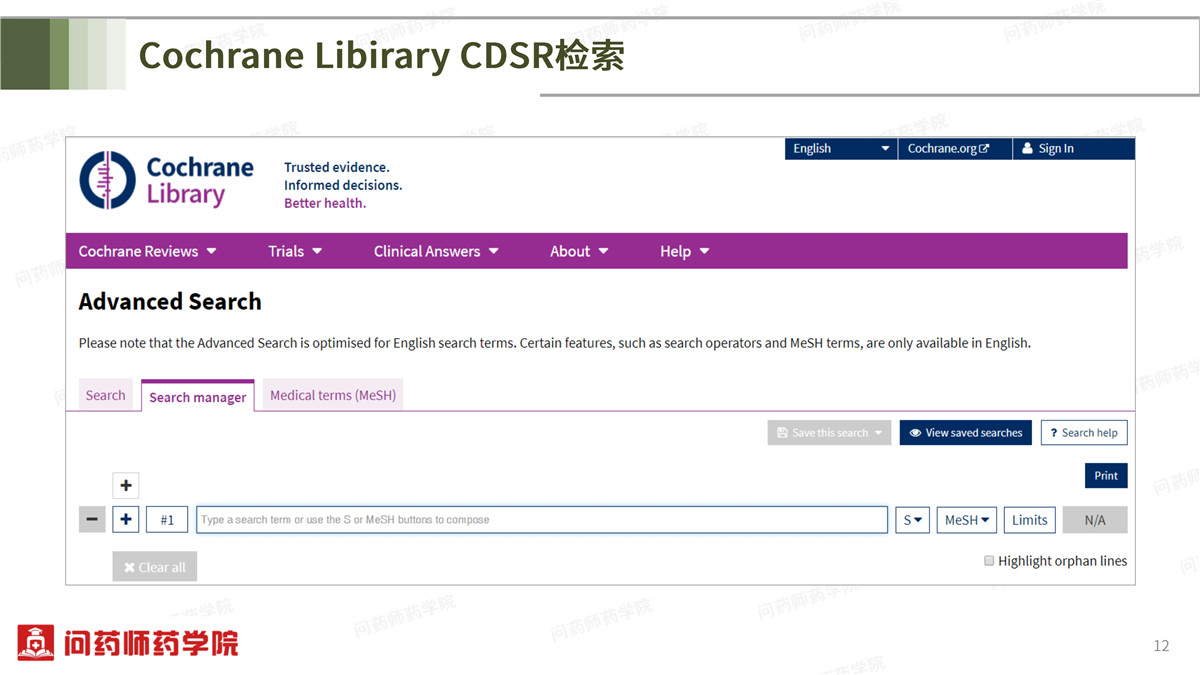Click the 'Trusted evidence.' tagline
The image size is (1200, 675).
337,167
